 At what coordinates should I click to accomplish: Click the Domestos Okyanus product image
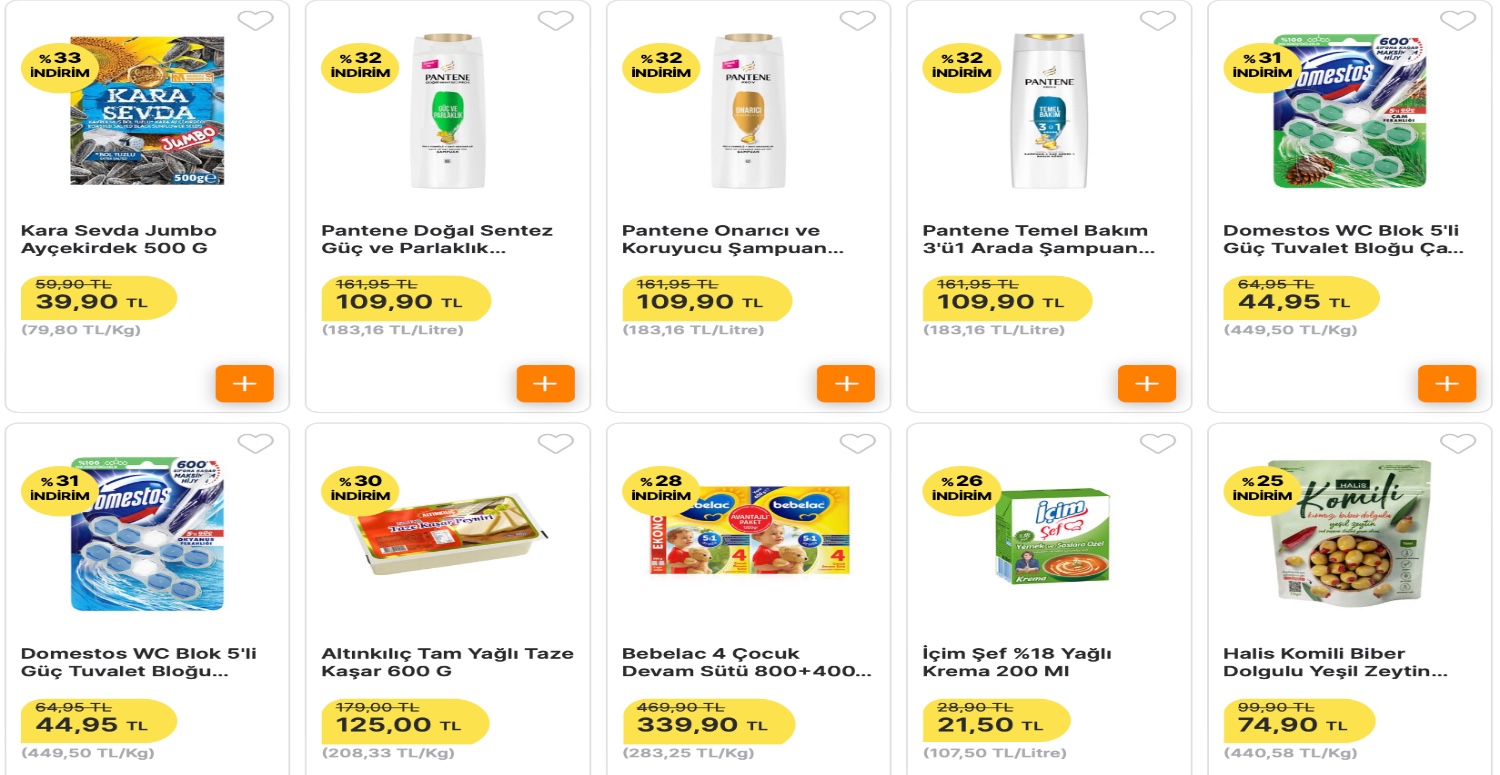[x=147, y=533]
